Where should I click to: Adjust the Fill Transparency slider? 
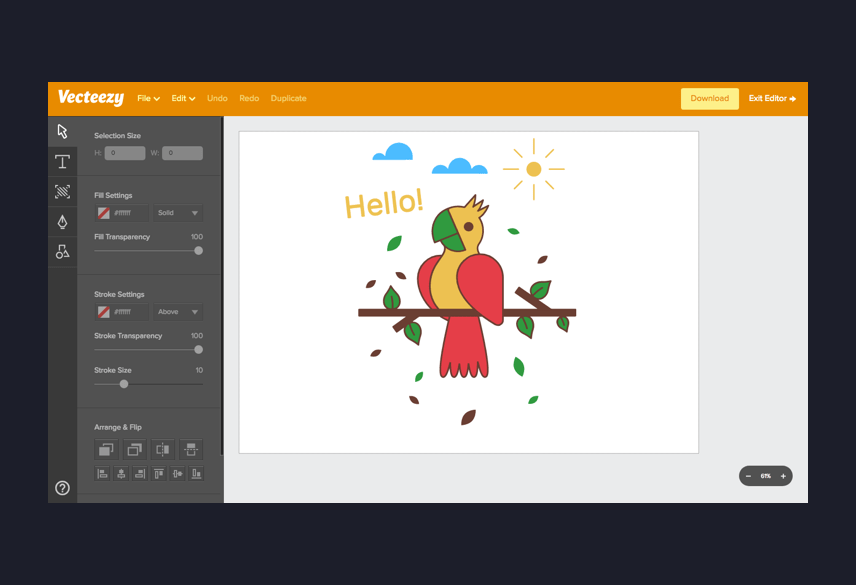tap(198, 251)
